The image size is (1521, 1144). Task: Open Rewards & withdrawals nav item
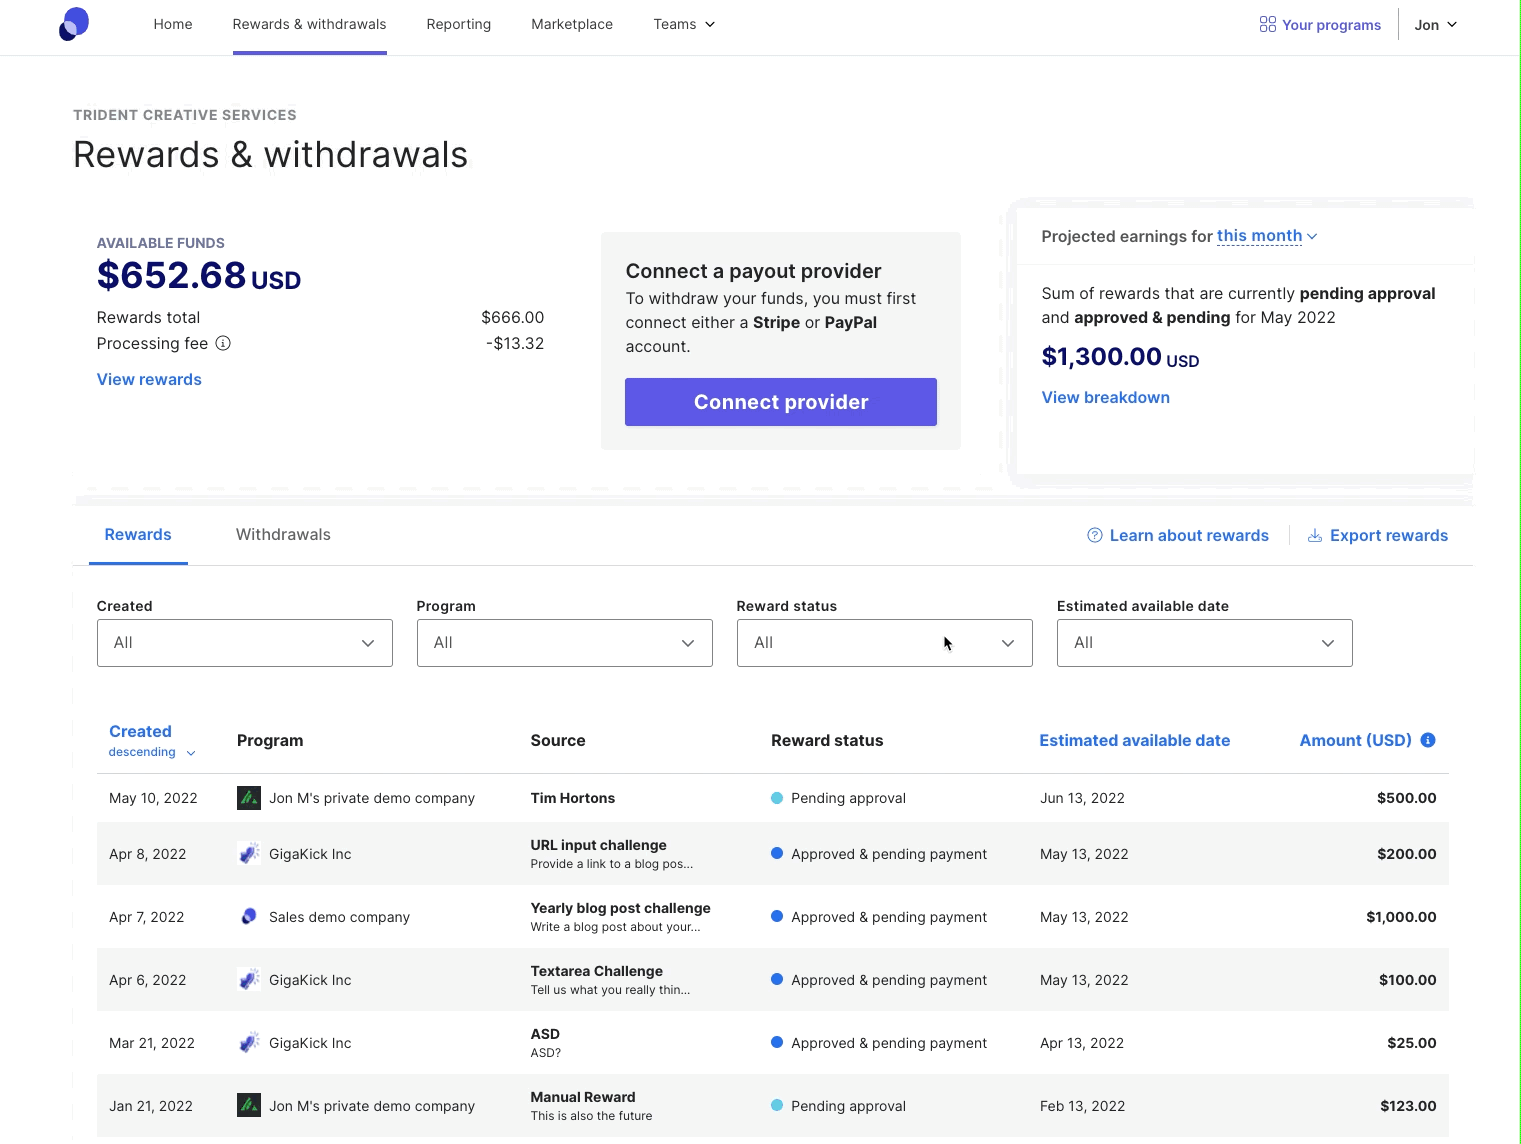pyautogui.click(x=310, y=24)
